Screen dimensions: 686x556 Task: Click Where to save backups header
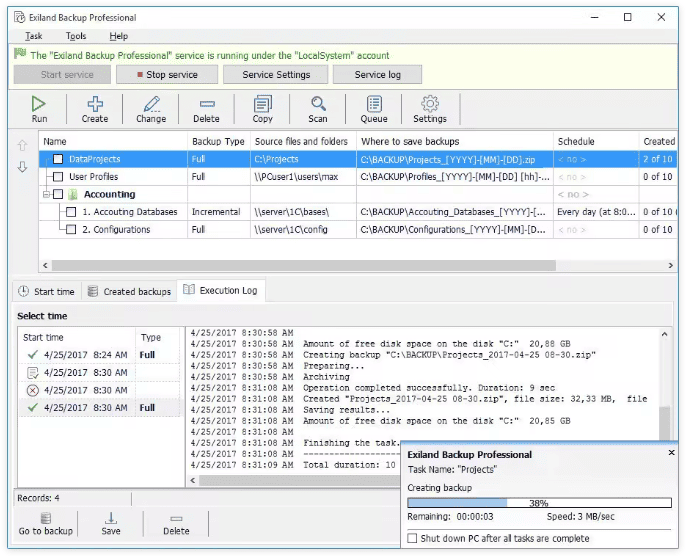click(x=455, y=141)
